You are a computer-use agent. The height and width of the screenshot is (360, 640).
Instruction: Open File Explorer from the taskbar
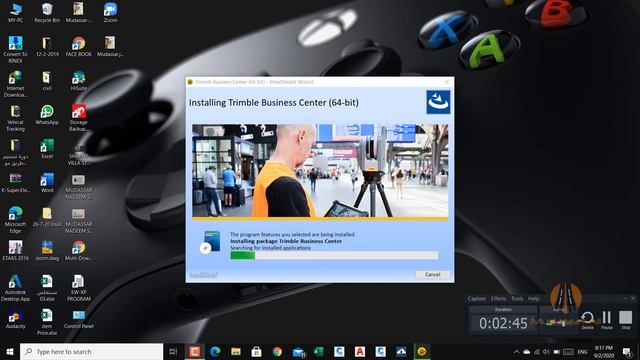coord(236,351)
